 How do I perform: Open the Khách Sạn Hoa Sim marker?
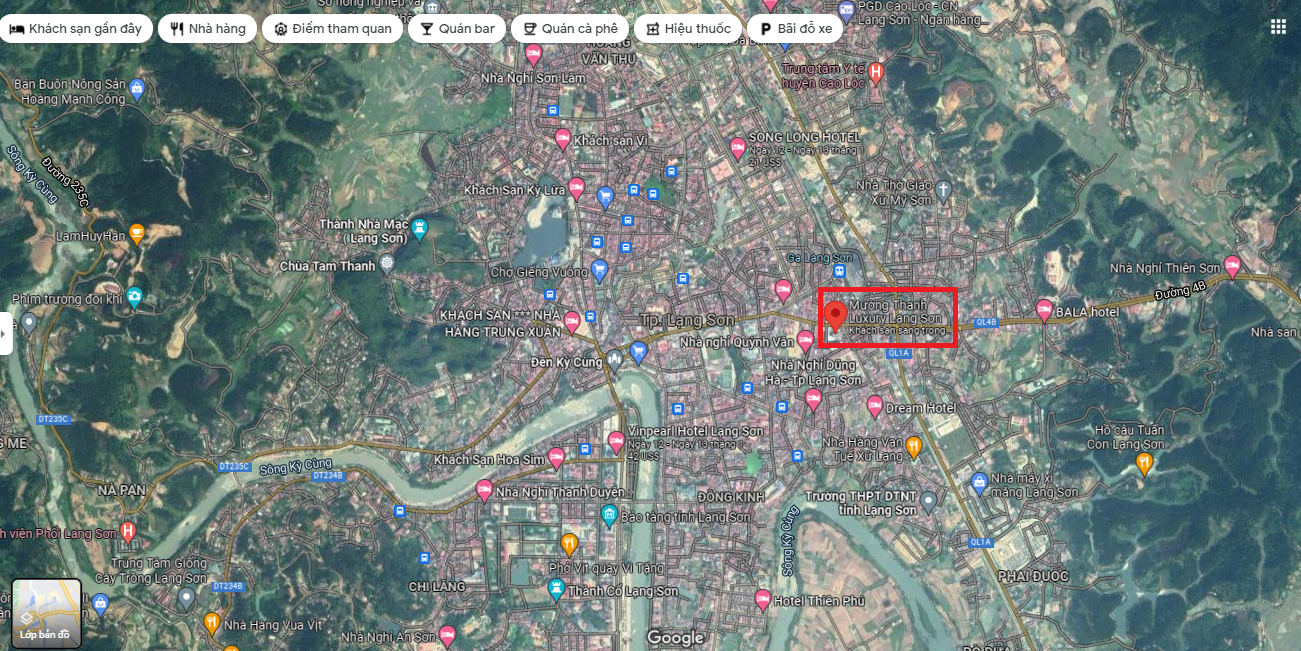[557, 458]
